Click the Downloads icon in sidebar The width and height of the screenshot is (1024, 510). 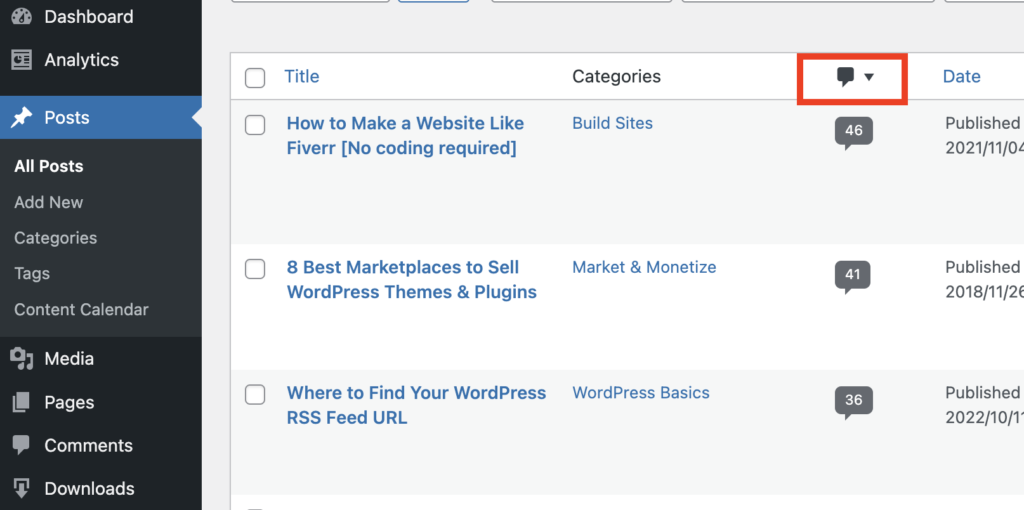pyautogui.click(x=22, y=488)
